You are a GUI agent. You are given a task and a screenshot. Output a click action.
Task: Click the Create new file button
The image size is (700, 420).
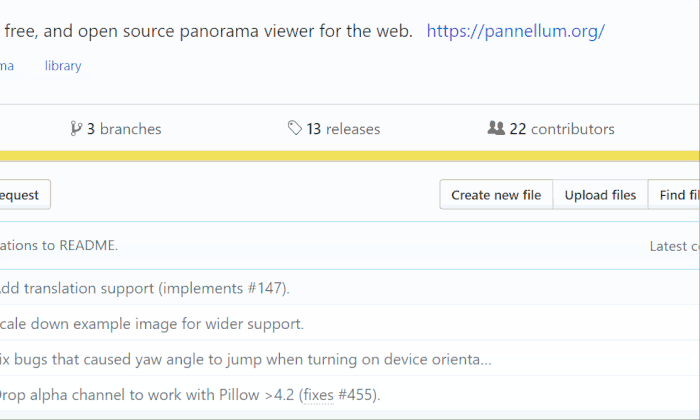[x=496, y=195]
